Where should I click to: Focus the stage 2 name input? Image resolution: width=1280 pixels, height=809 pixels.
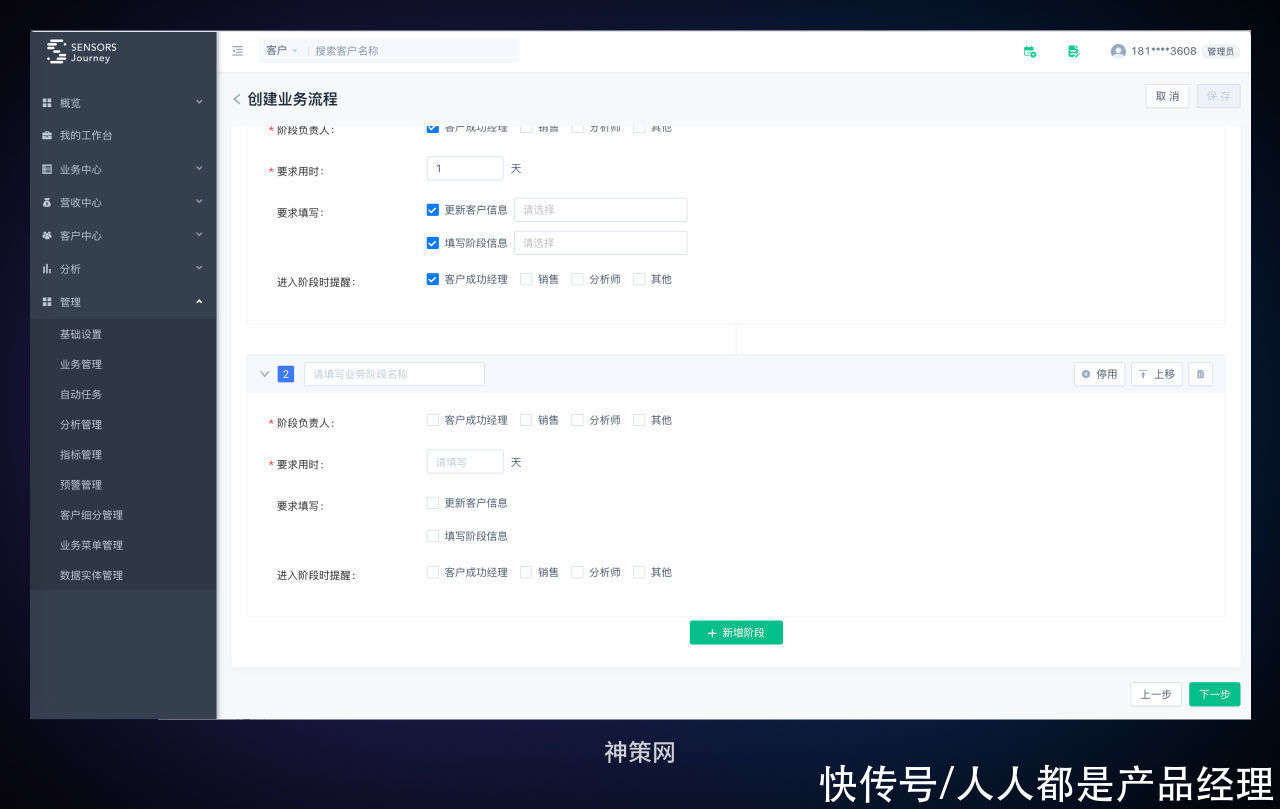click(x=394, y=374)
